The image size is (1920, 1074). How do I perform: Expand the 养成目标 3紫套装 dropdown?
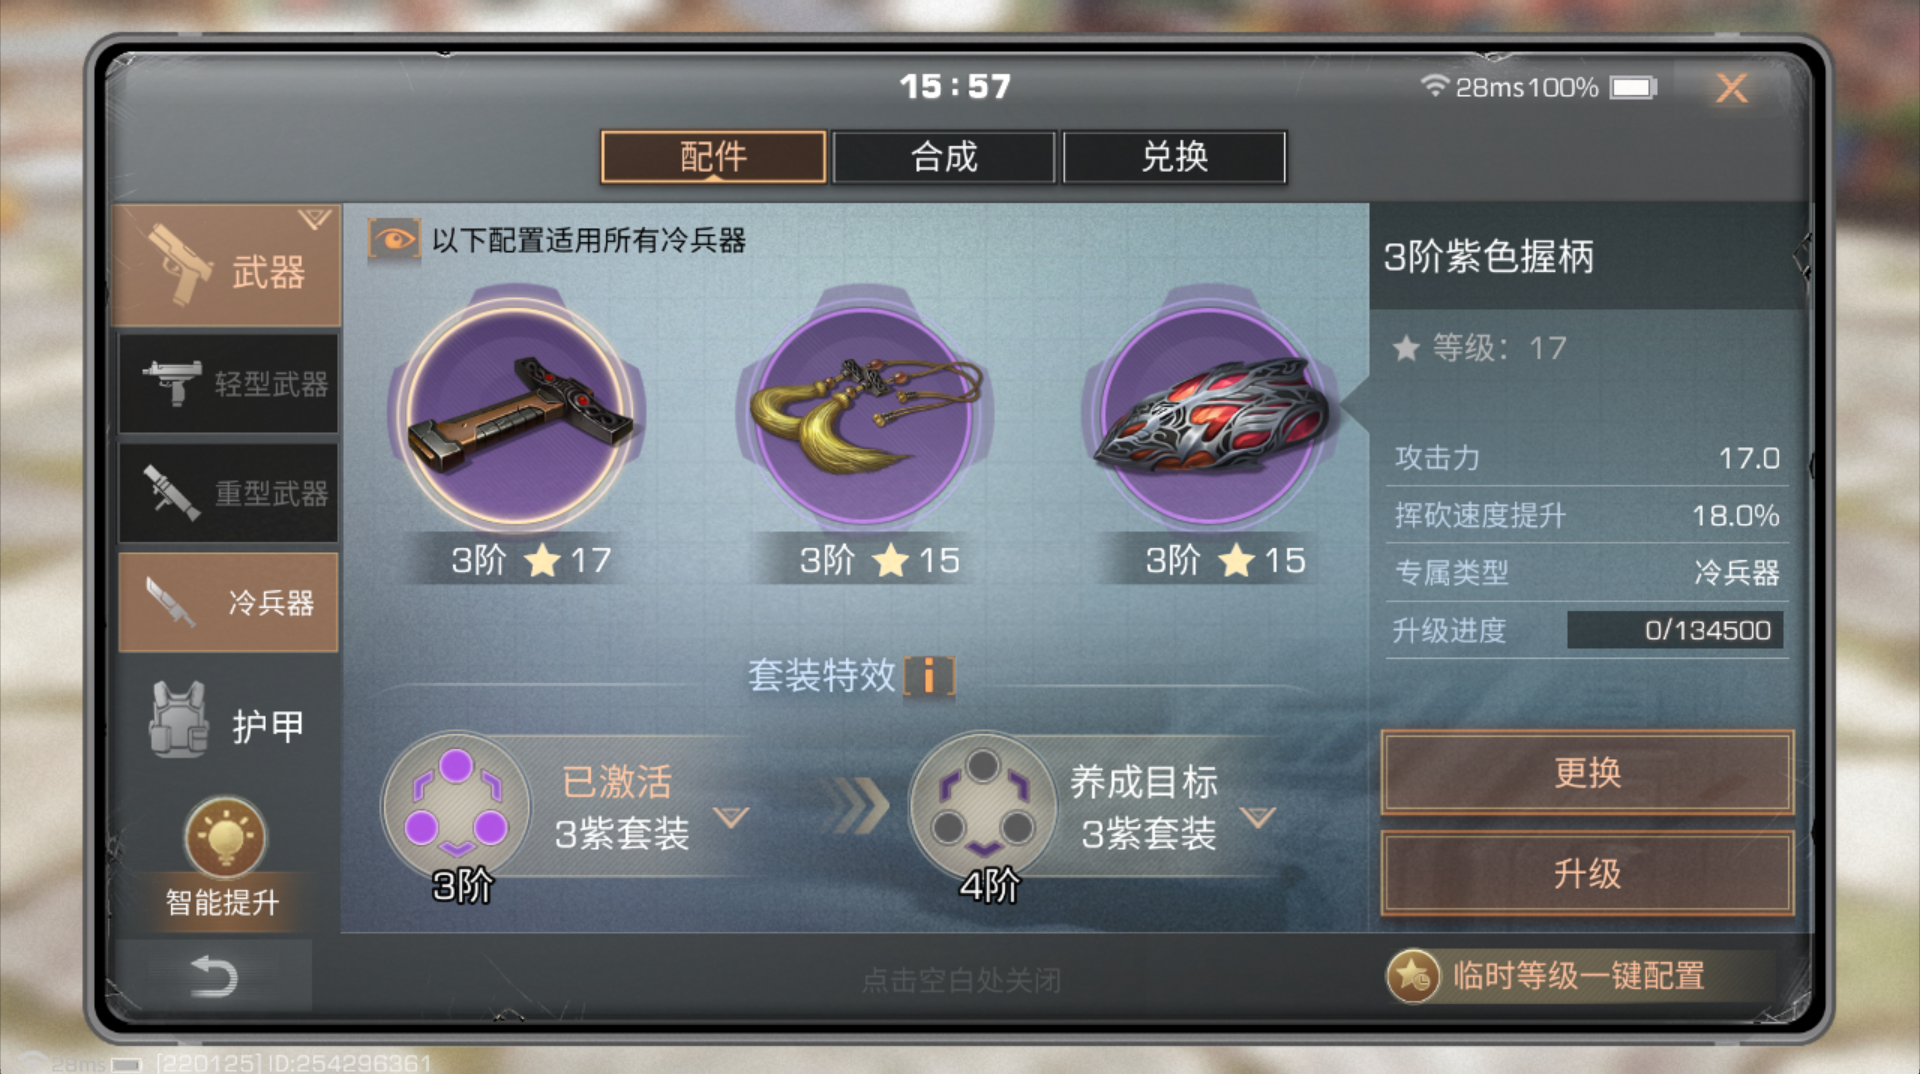(1257, 817)
